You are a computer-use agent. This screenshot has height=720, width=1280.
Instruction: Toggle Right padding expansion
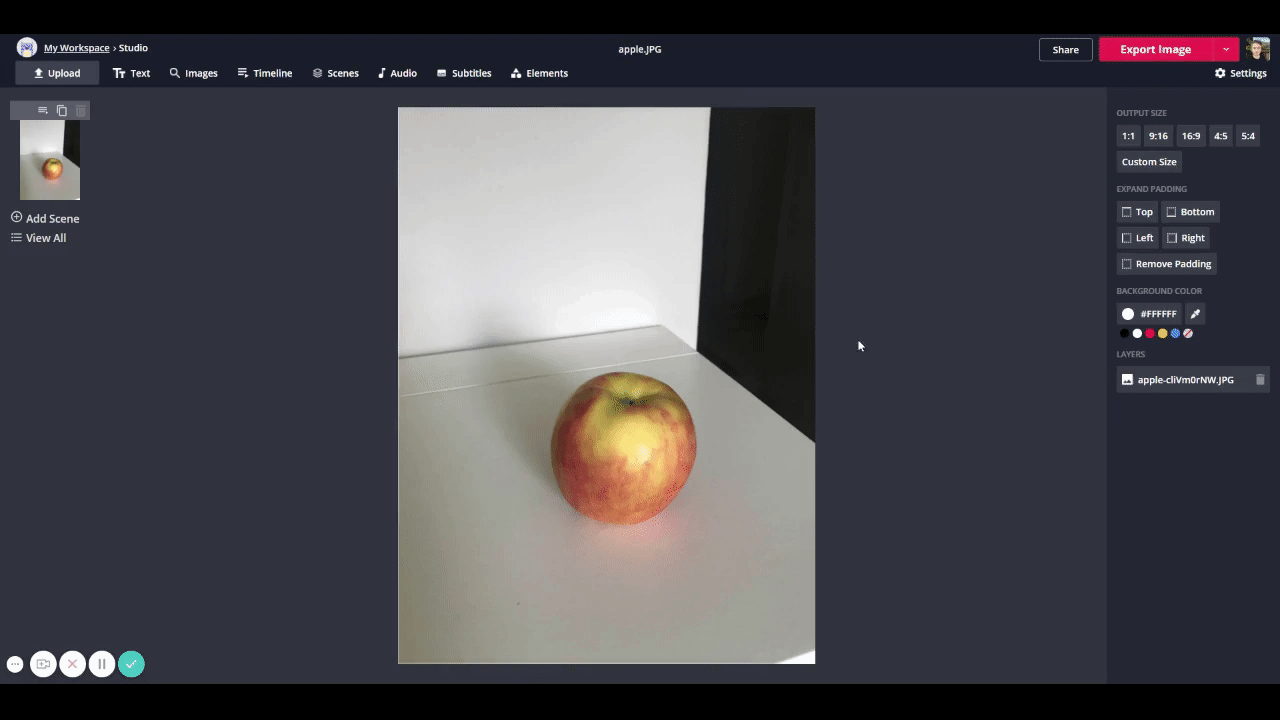point(1186,238)
